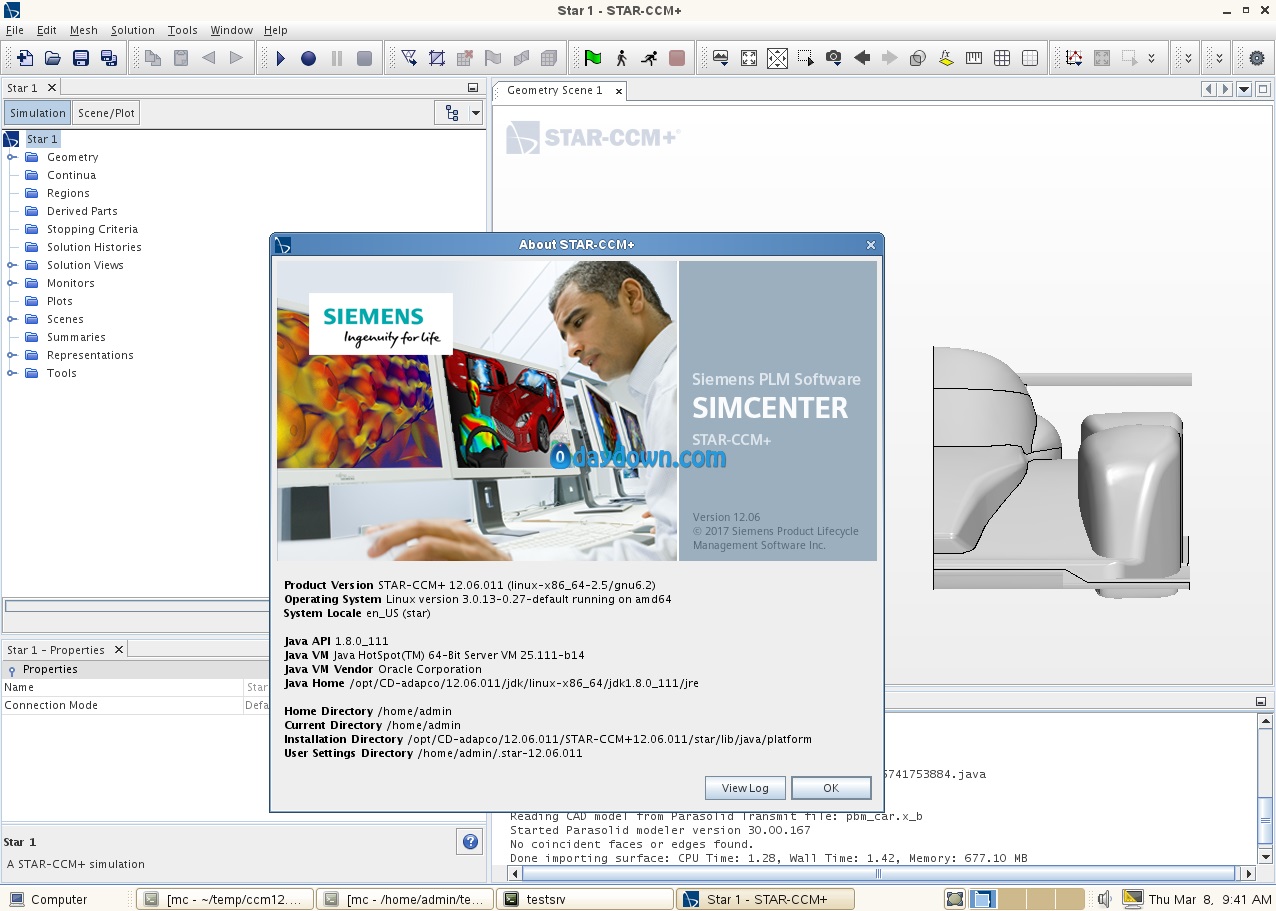Click the plot chart toolbar icon

pos(1074,58)
